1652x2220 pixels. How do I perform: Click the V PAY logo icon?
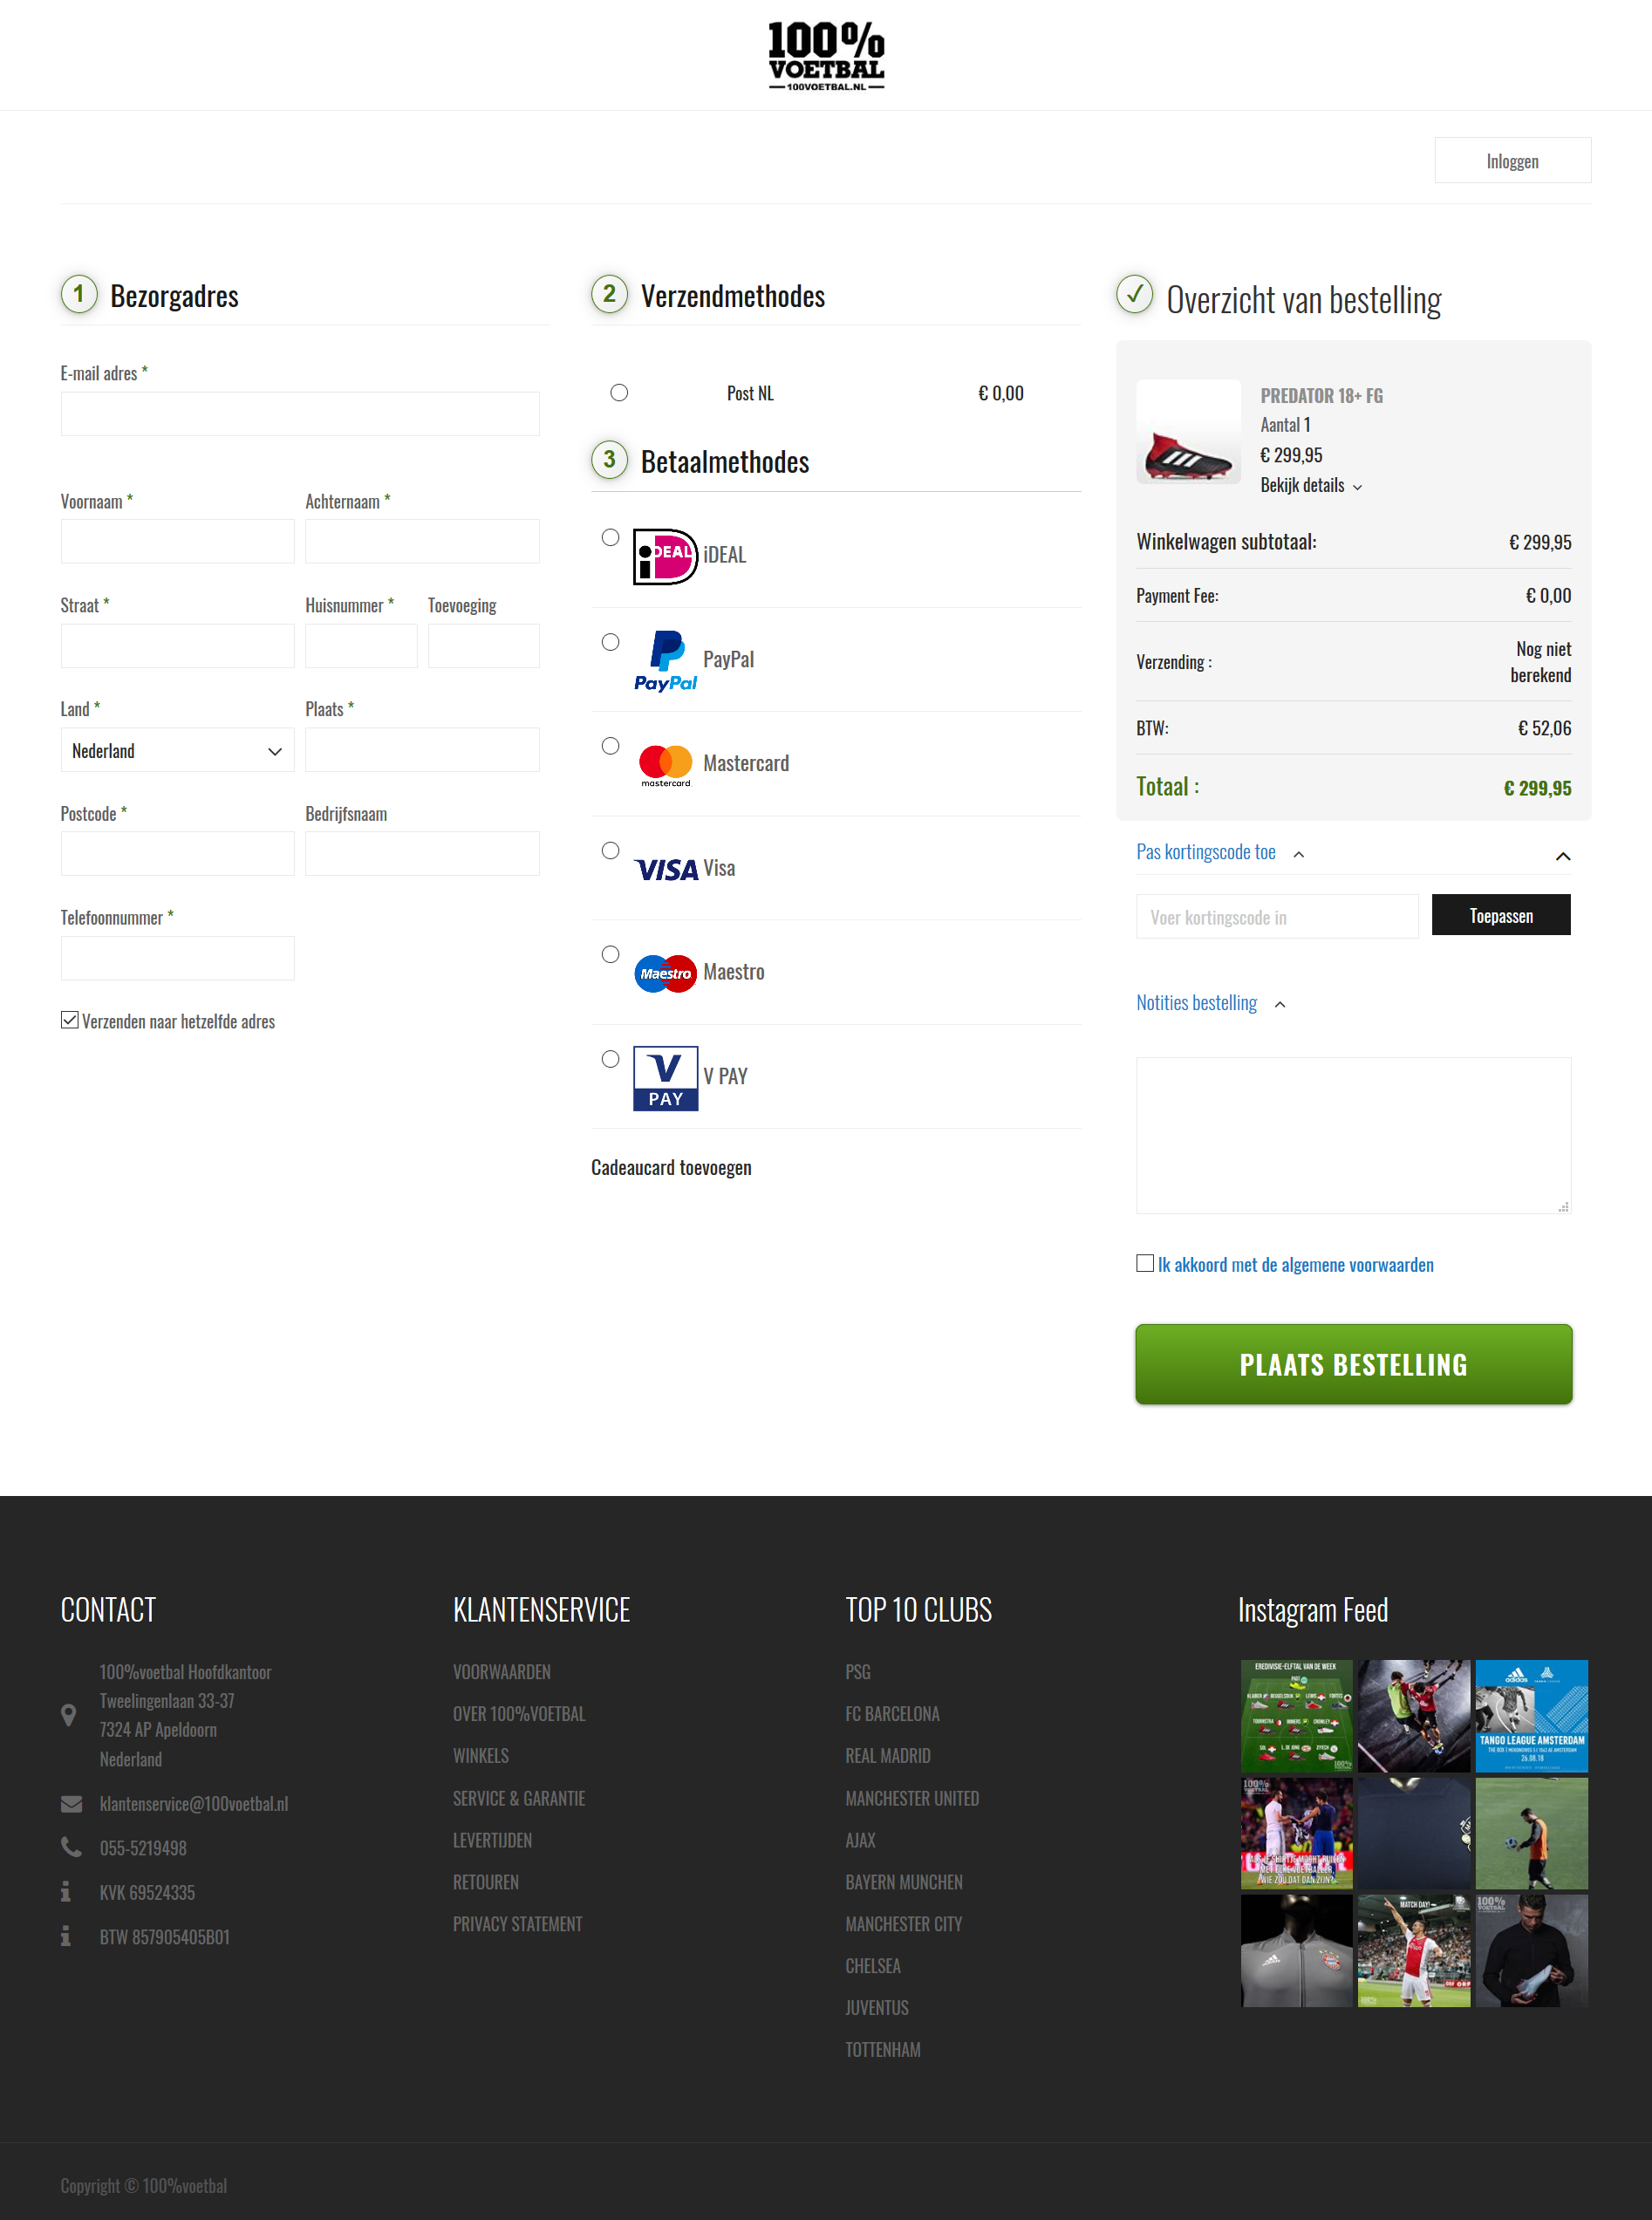click(665, 1078)
